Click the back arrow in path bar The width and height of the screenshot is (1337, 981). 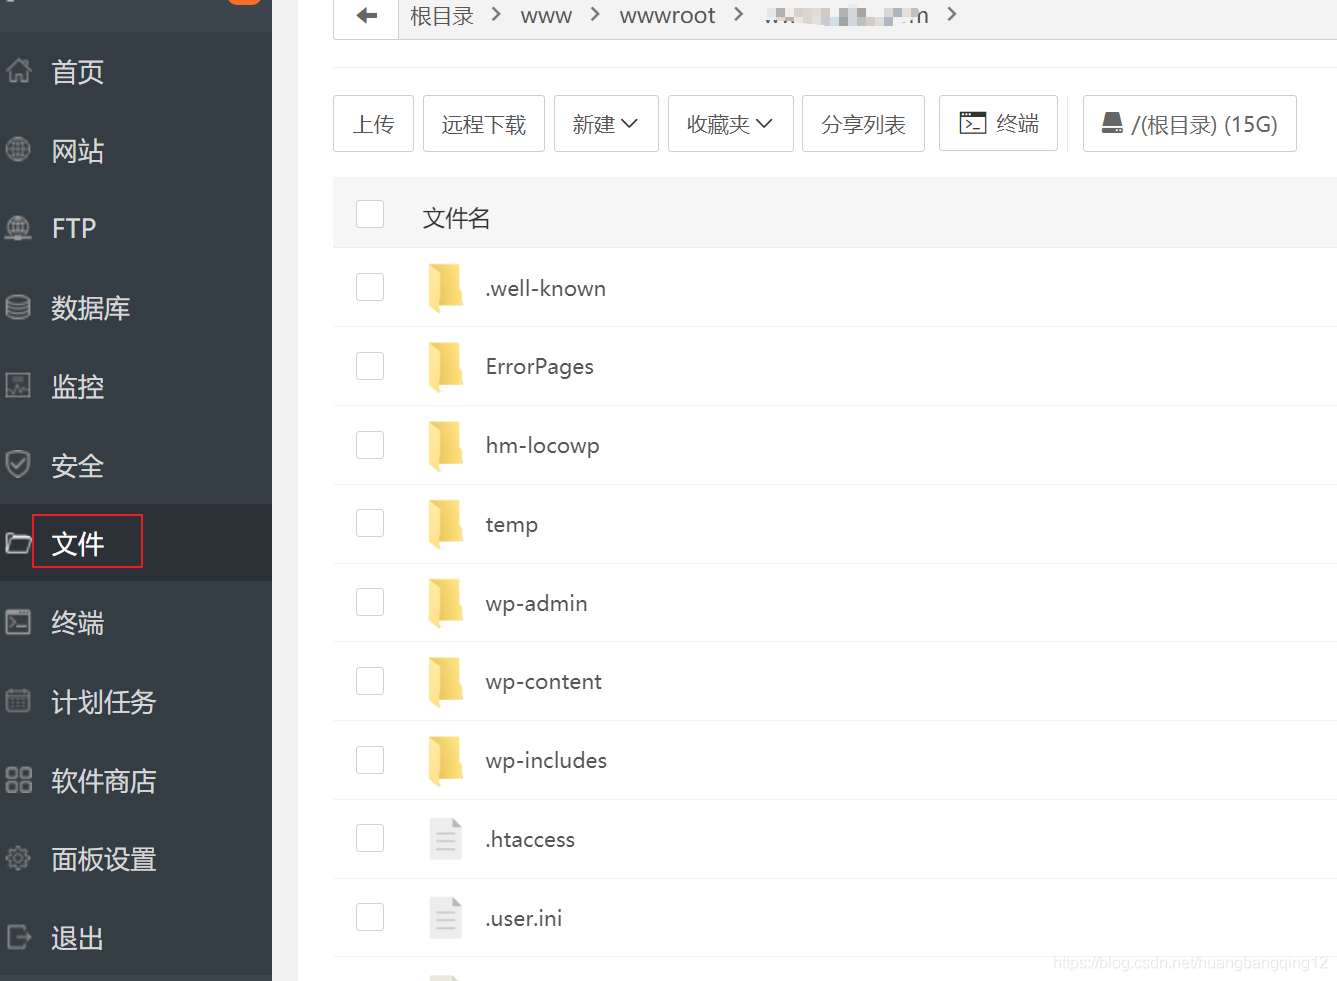coord(367,15)
